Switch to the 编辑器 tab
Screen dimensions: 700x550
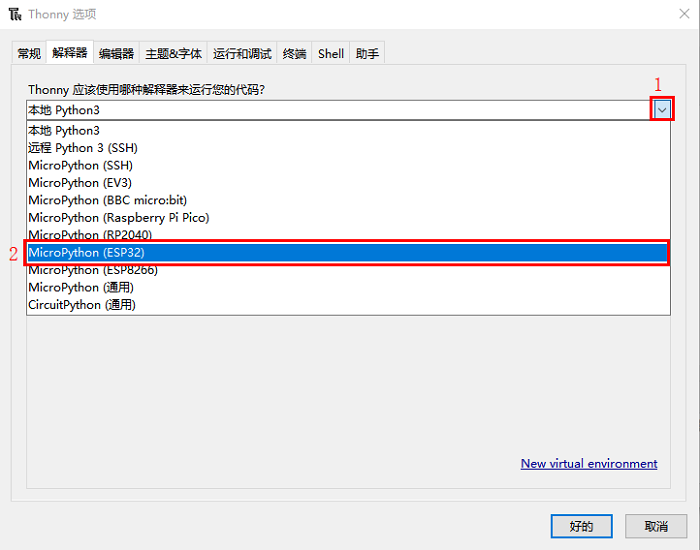(116, 54)
